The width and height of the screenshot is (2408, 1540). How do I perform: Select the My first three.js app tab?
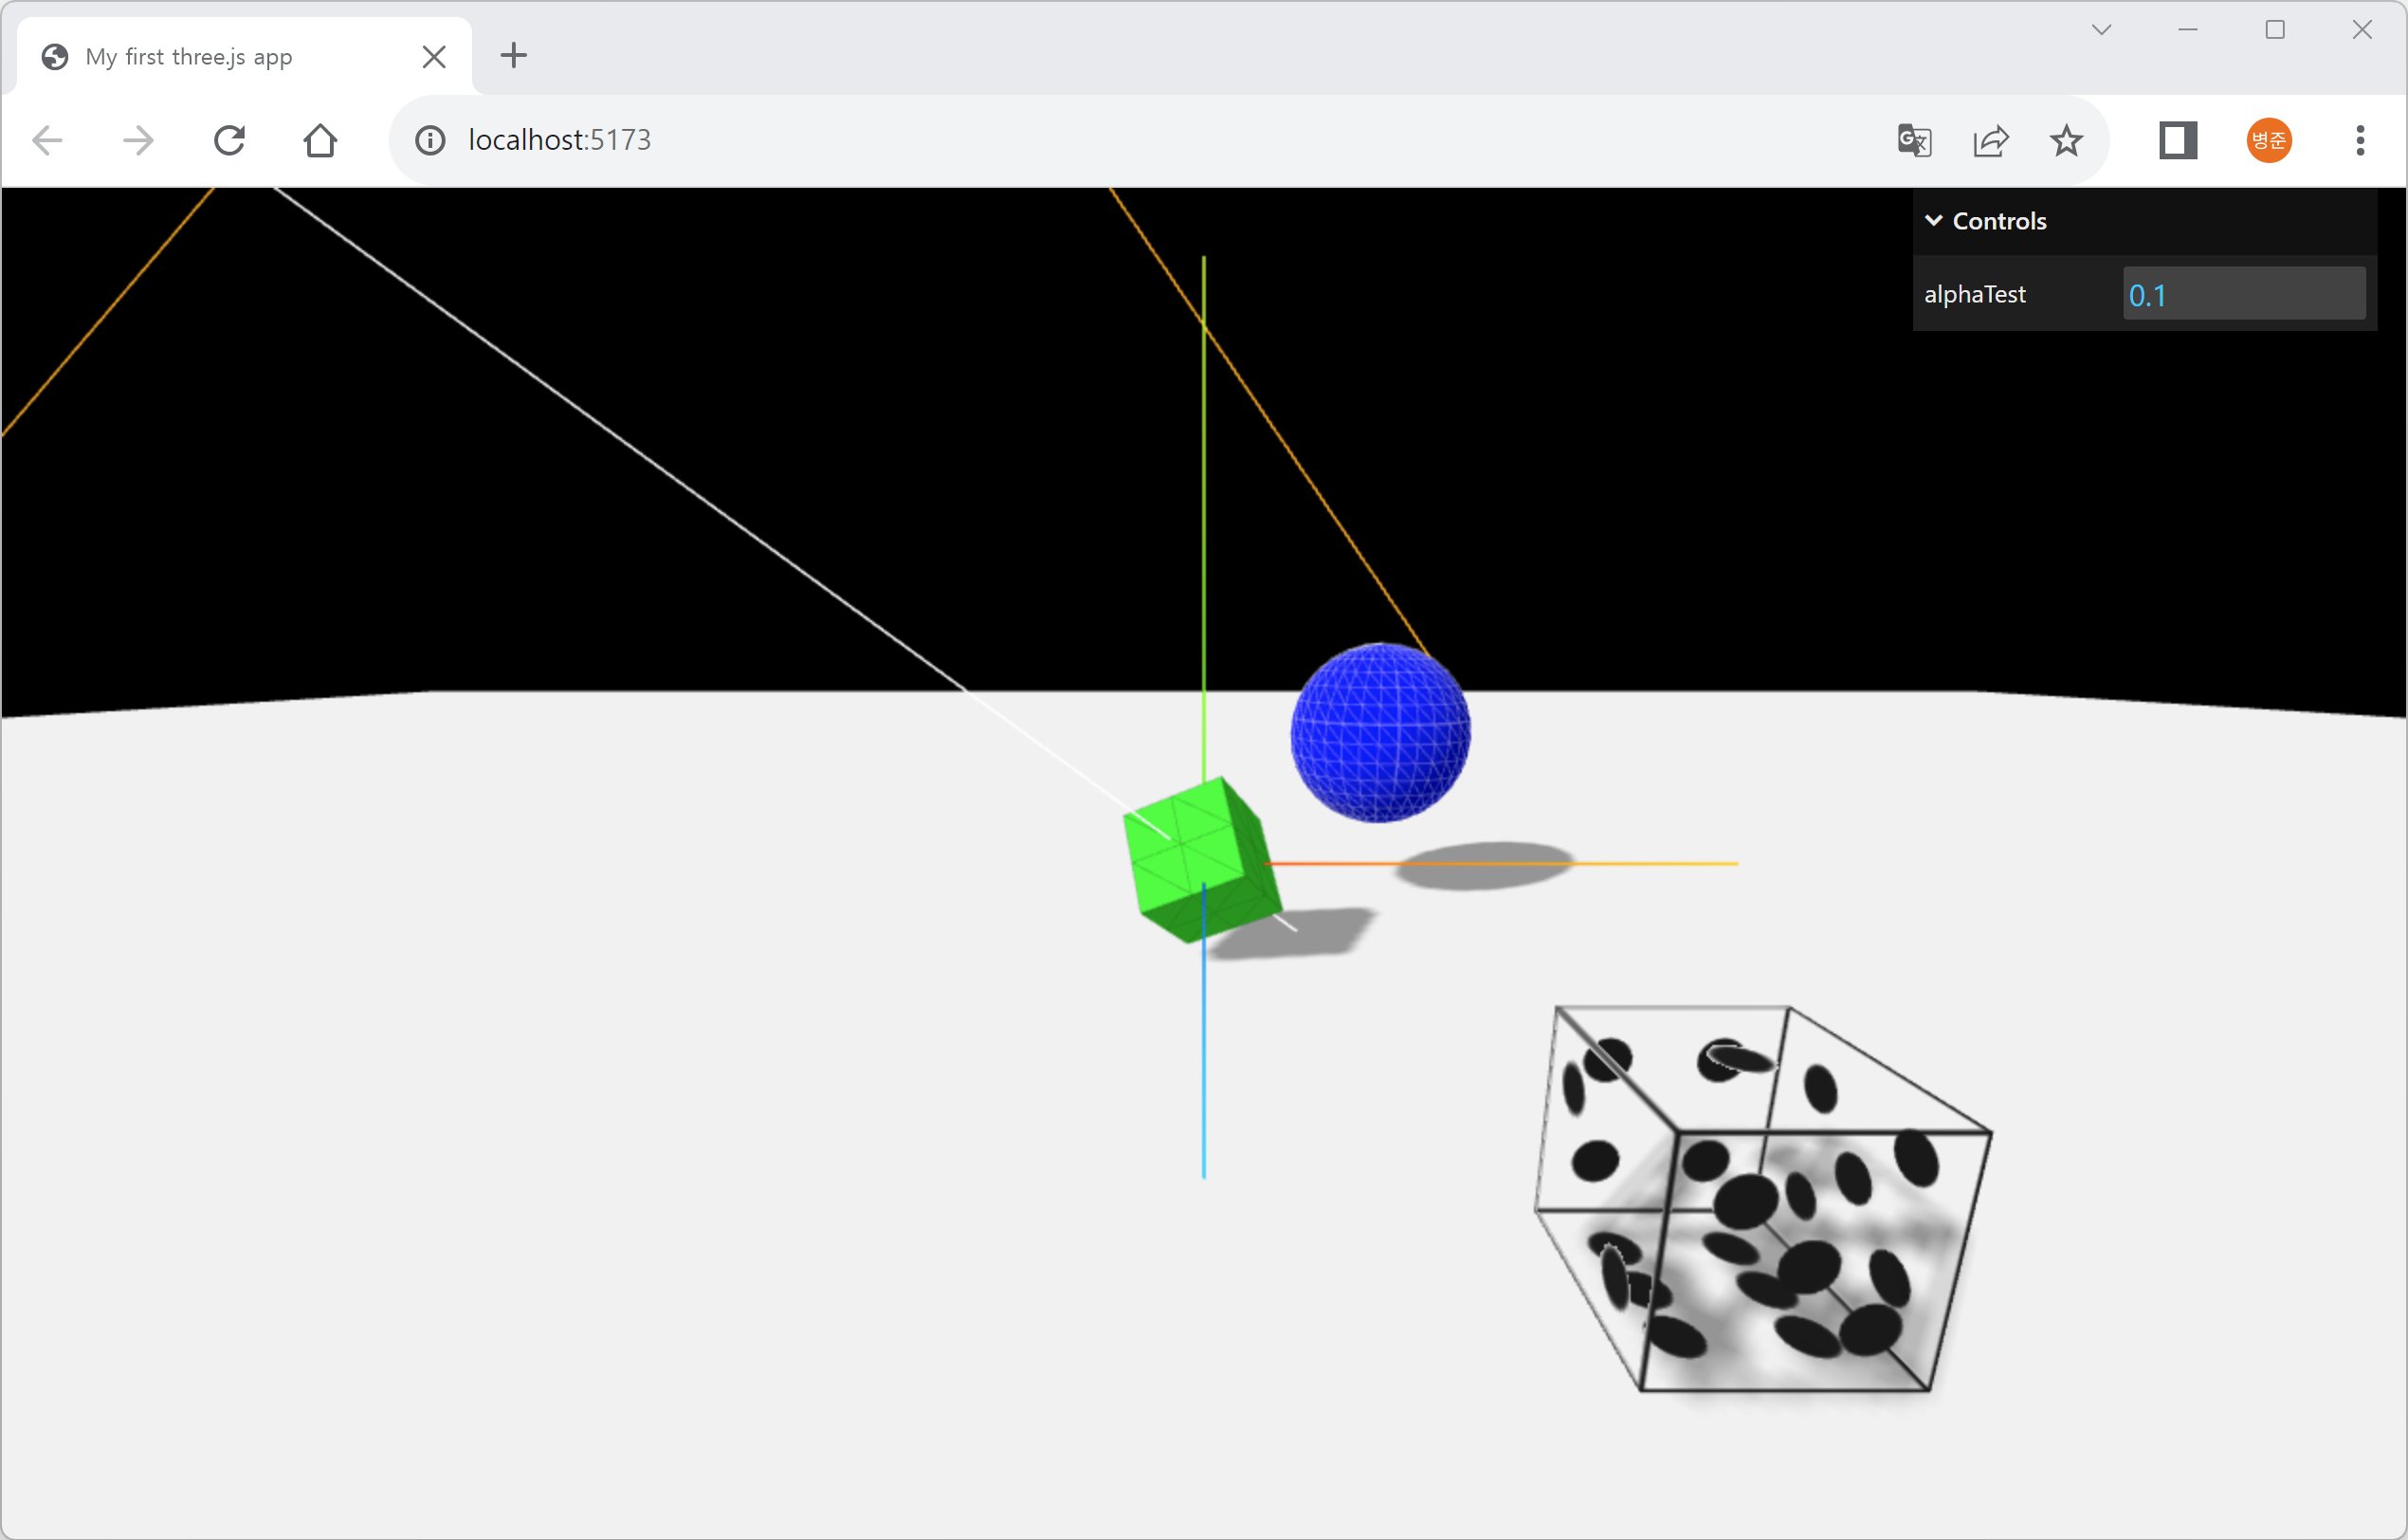tap(230, 57)
